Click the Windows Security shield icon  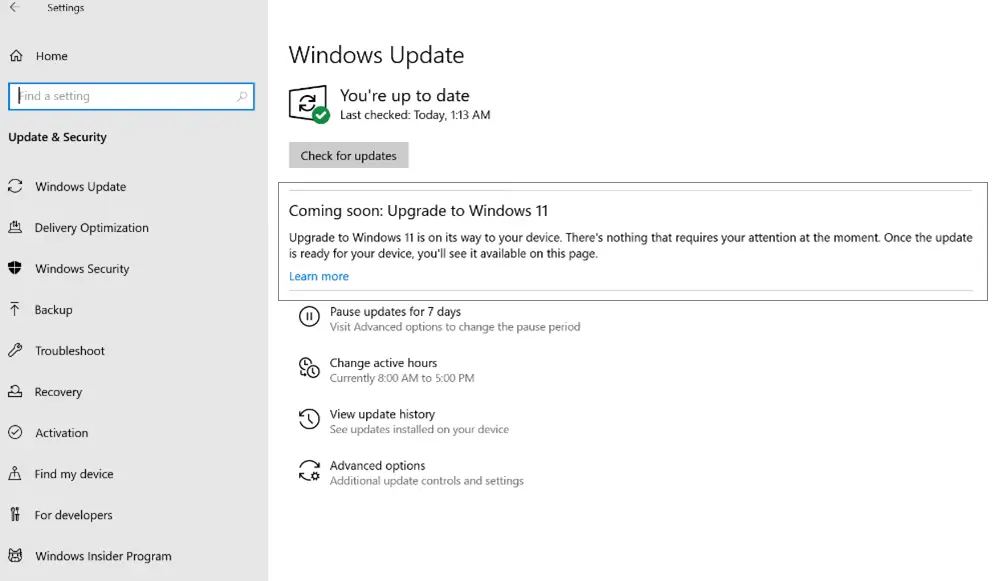(x=15, y=268)
